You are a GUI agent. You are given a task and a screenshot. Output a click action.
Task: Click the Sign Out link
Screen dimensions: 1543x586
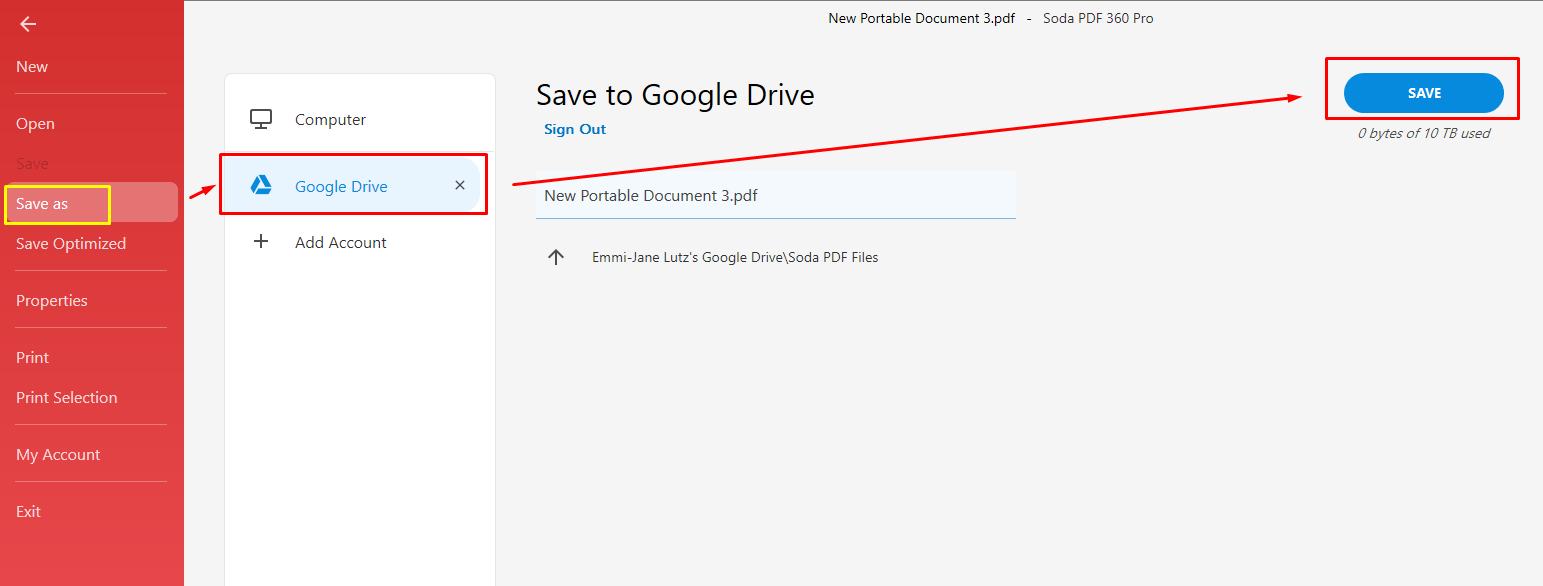[575, 129]
